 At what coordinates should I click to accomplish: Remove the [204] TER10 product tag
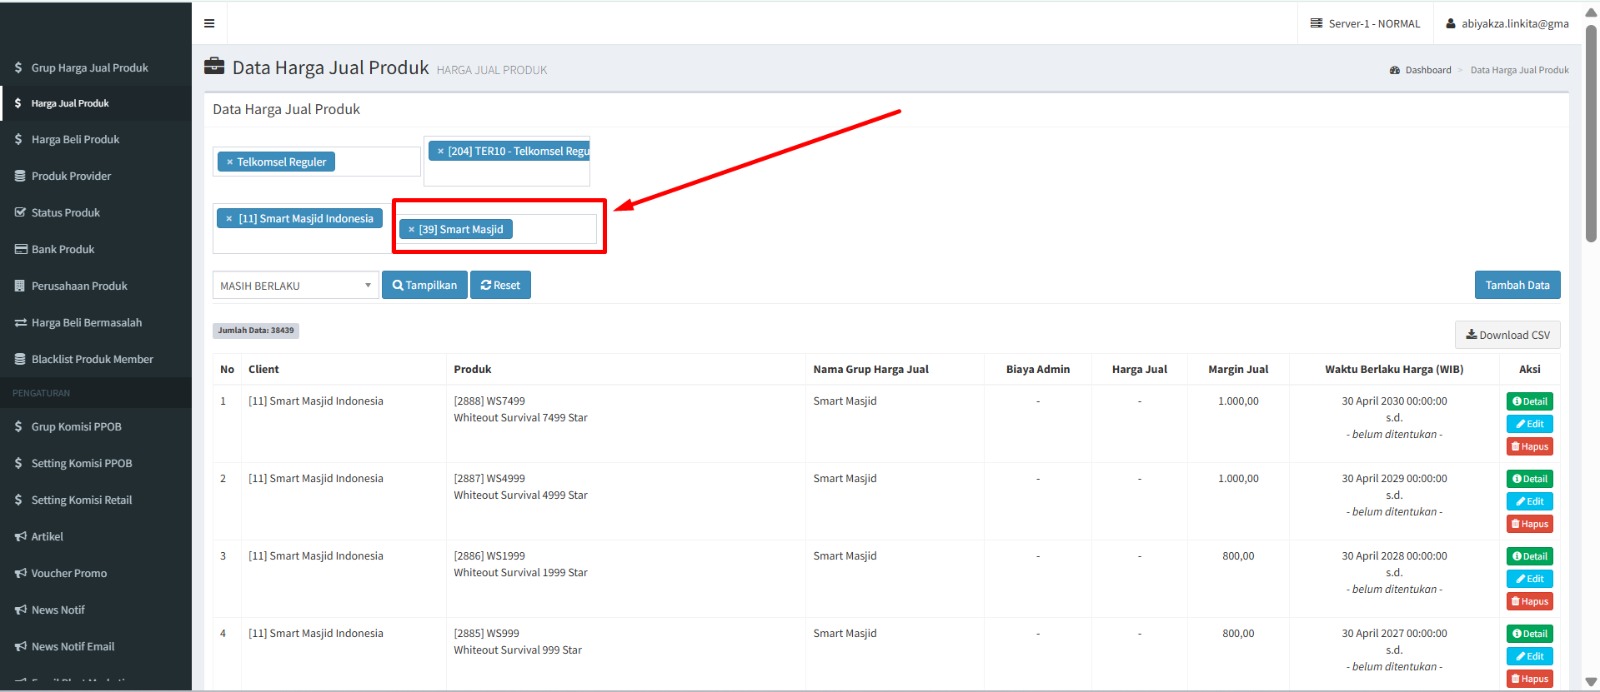pos(440,151)
